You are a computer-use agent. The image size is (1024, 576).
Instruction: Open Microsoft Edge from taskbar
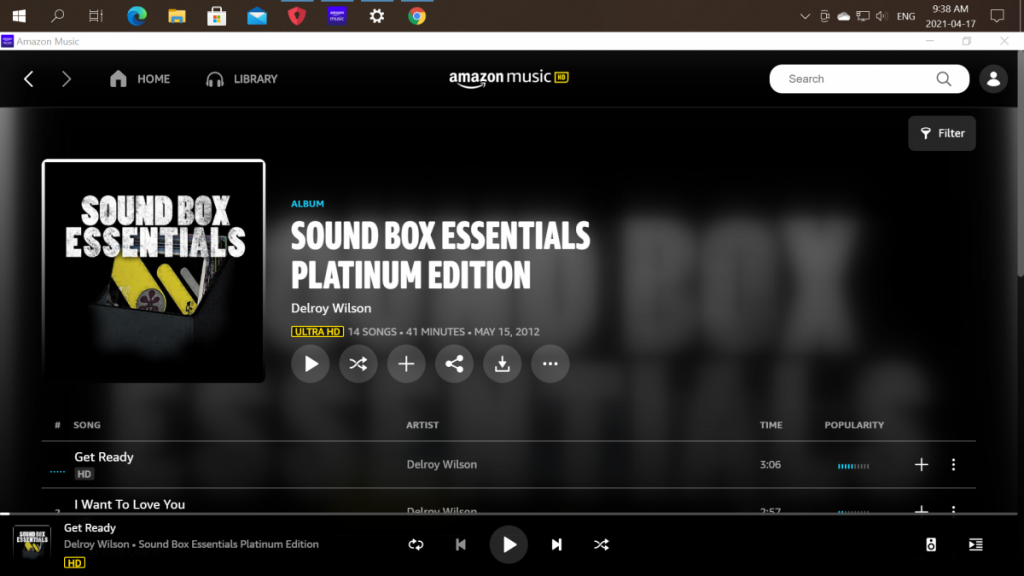tap(136, 16)
